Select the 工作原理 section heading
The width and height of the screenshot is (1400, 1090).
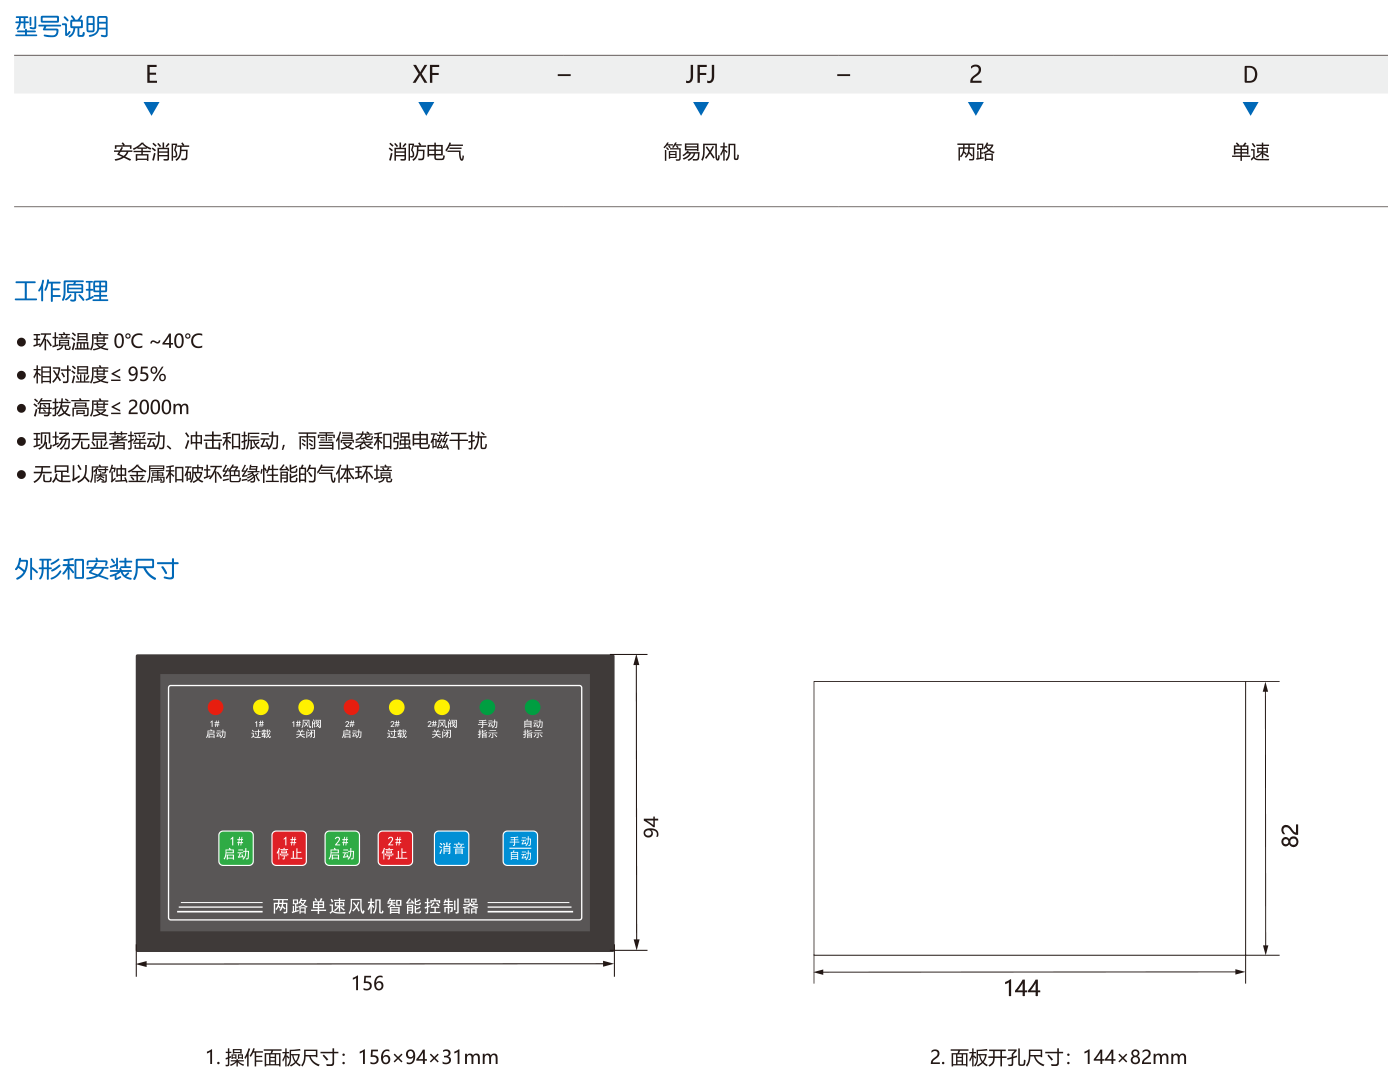(61, 291)
